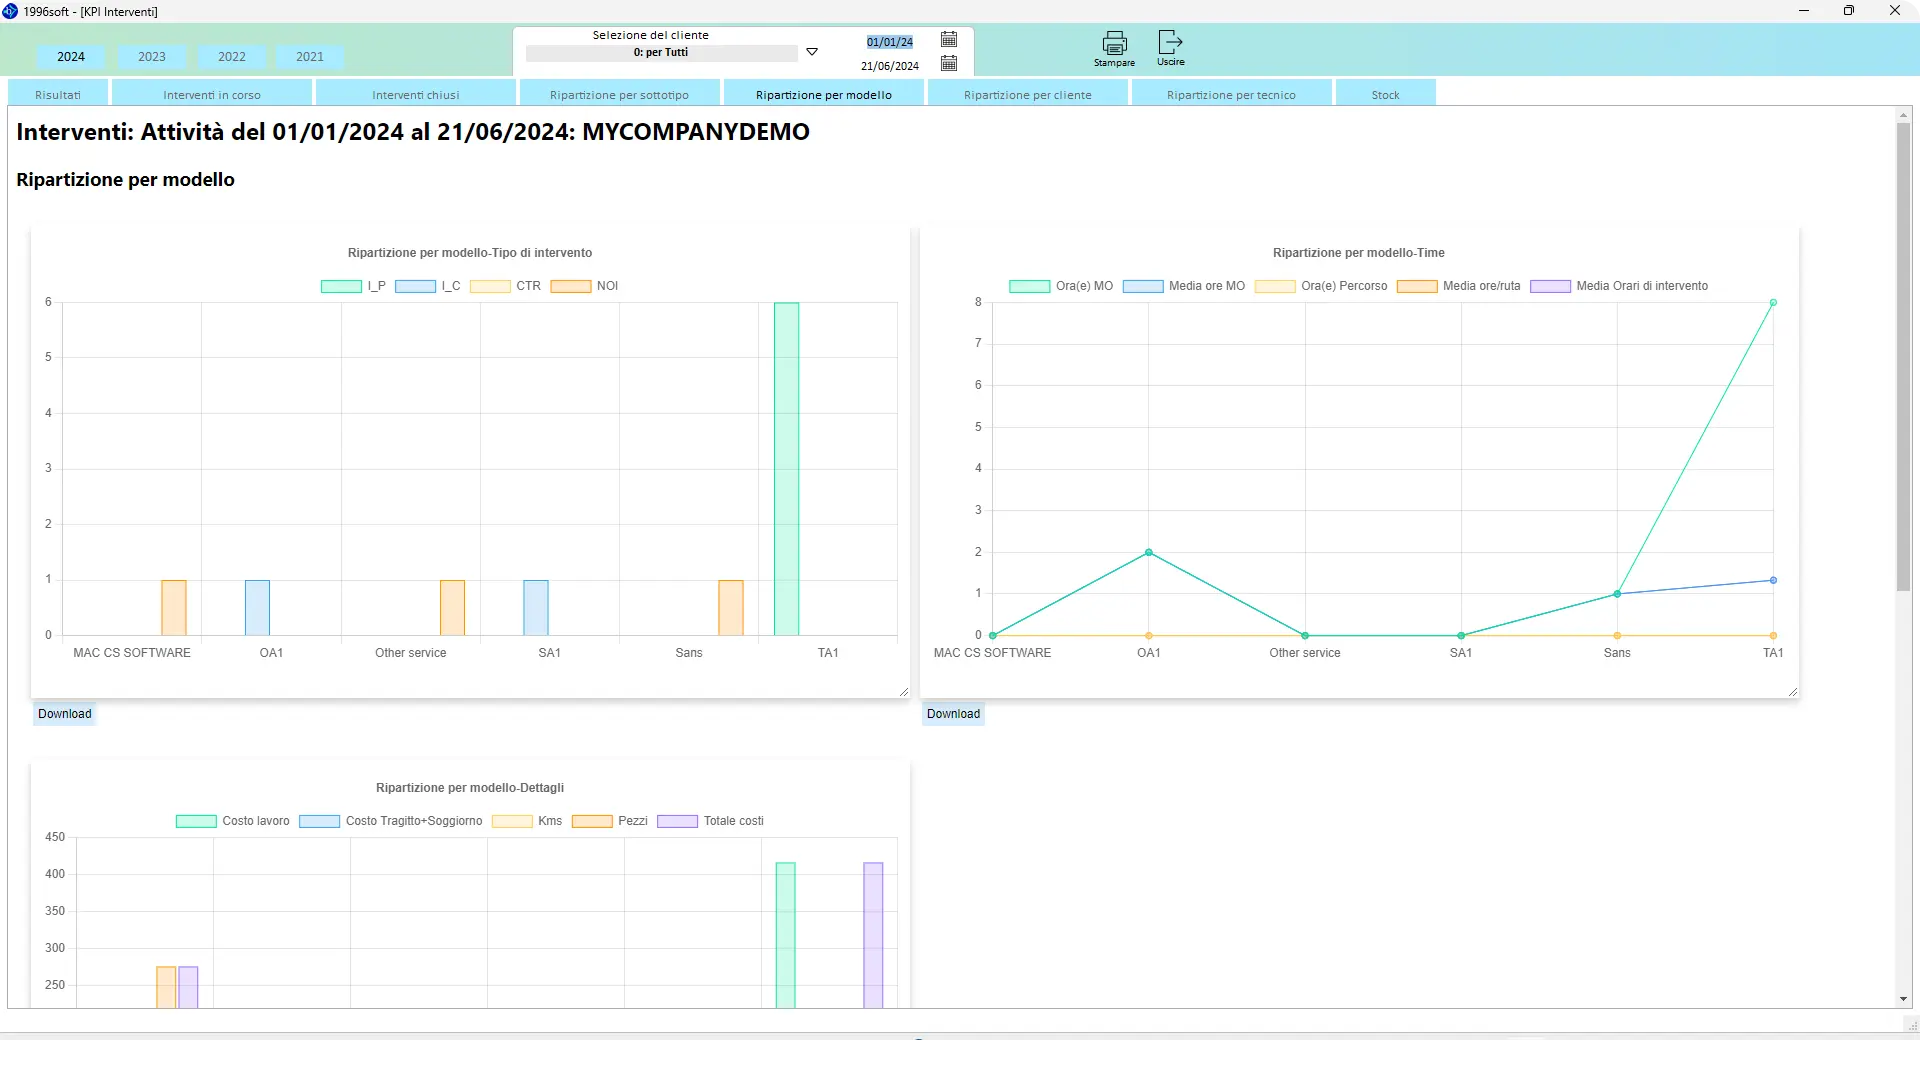
Task: Click 'Ripartizione per modello-Dettagli' chart title
Action: [x=470, y=788]
